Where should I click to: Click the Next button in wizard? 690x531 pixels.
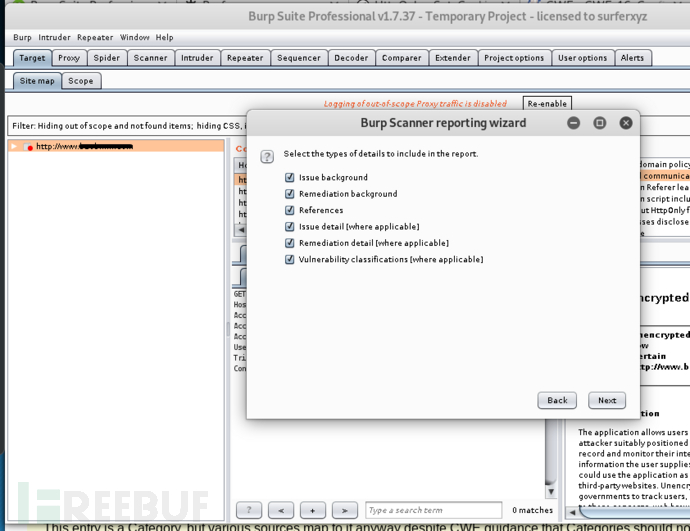click(607, 400)
